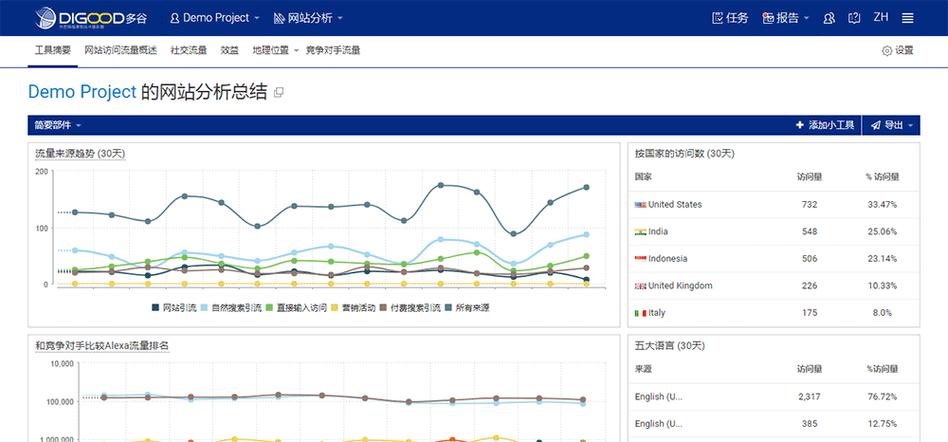Screen dimensions: 948x442
Task: Open the 网站分析 module dropdown
Action: click(x=308, y=18)
